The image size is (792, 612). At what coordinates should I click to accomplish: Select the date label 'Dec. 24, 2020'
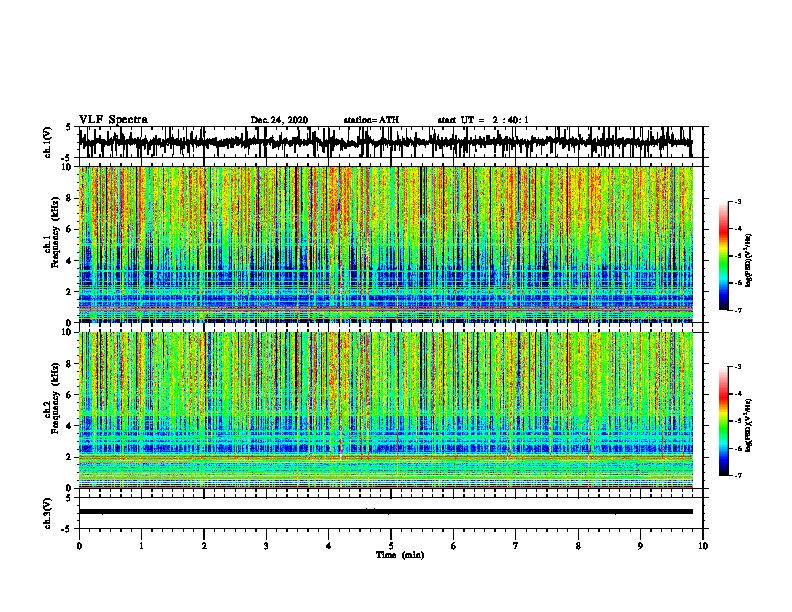tap(279, 120)
